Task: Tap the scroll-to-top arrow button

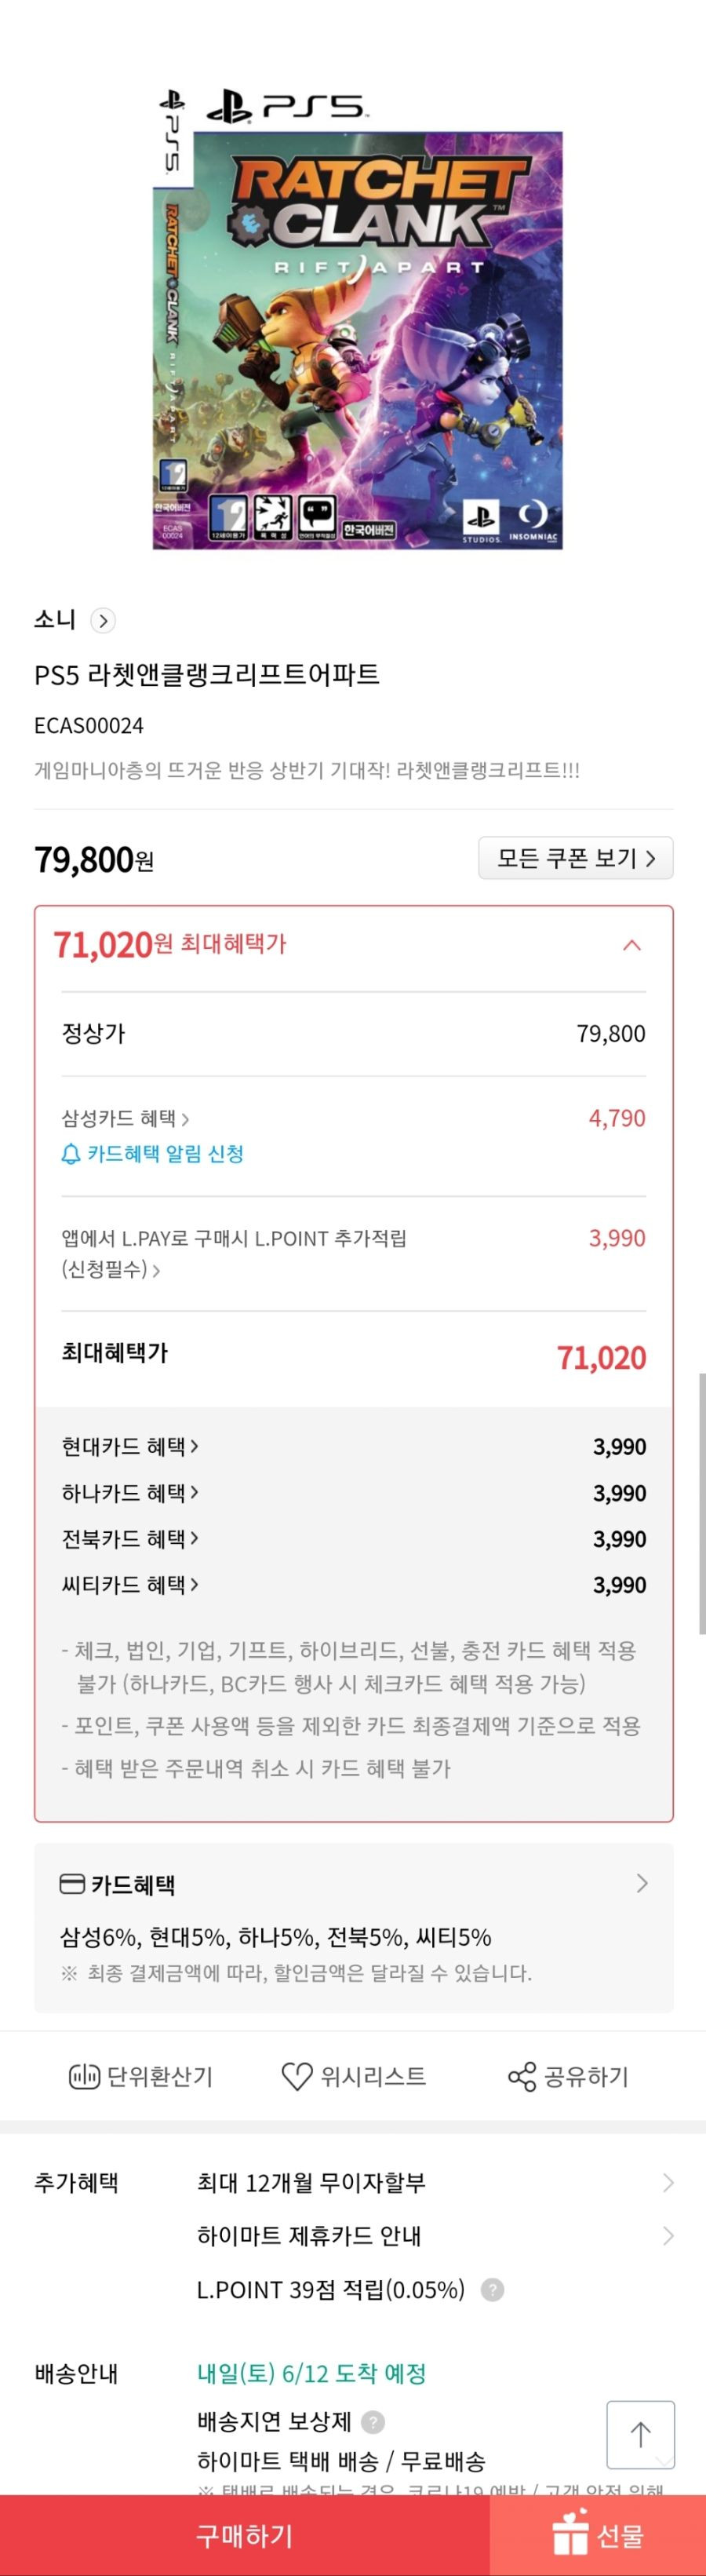Action: pos(640,2434)
